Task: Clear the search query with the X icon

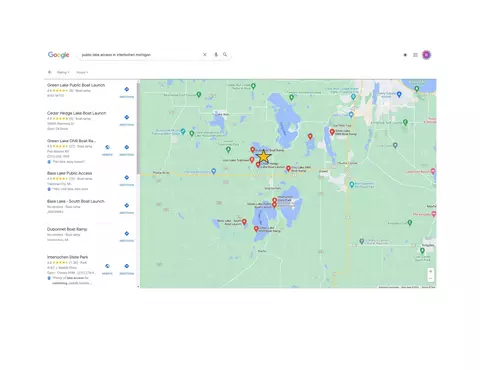Action: click(x=205, y=55)
